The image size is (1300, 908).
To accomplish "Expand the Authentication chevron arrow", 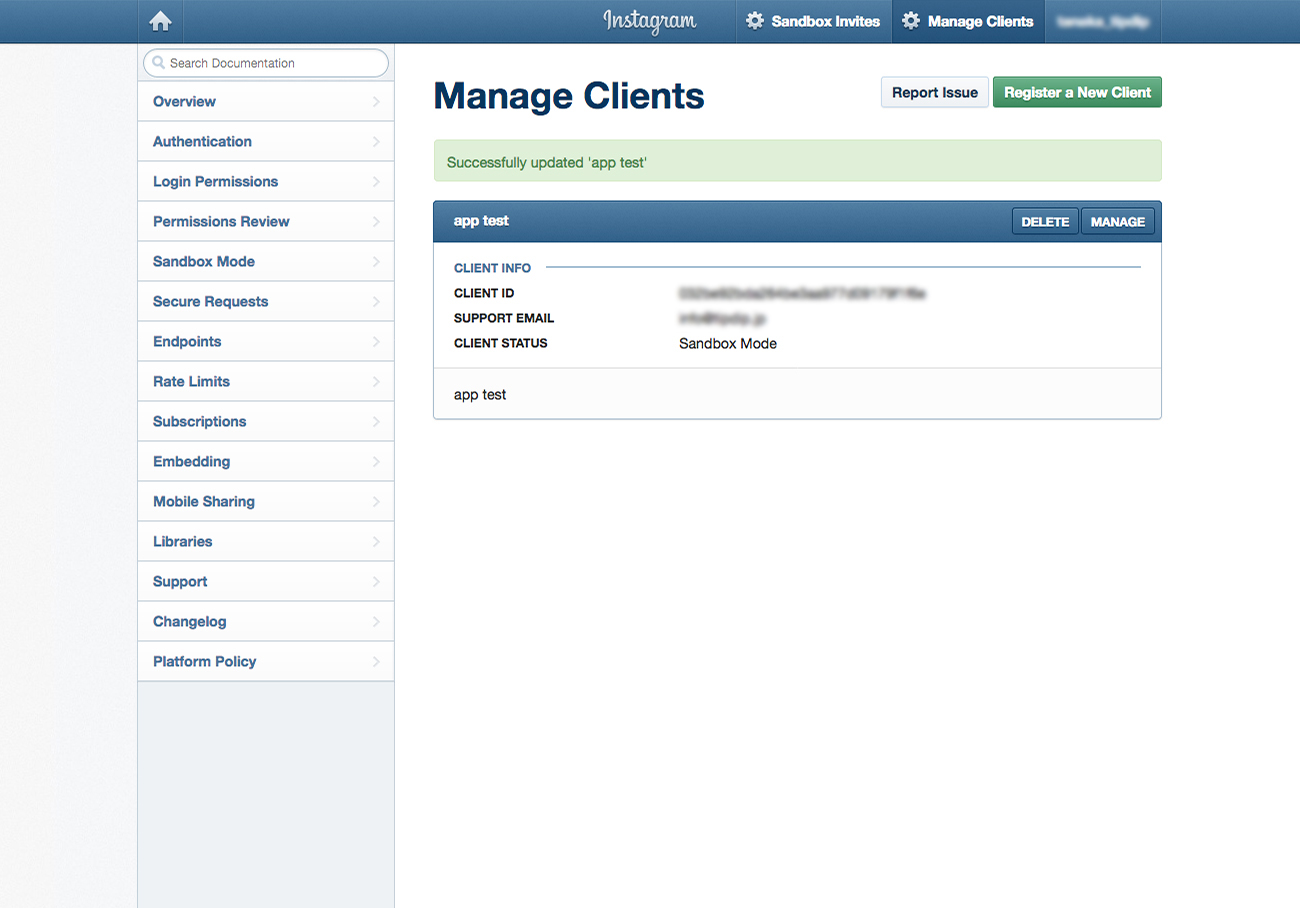I will 376,141.
